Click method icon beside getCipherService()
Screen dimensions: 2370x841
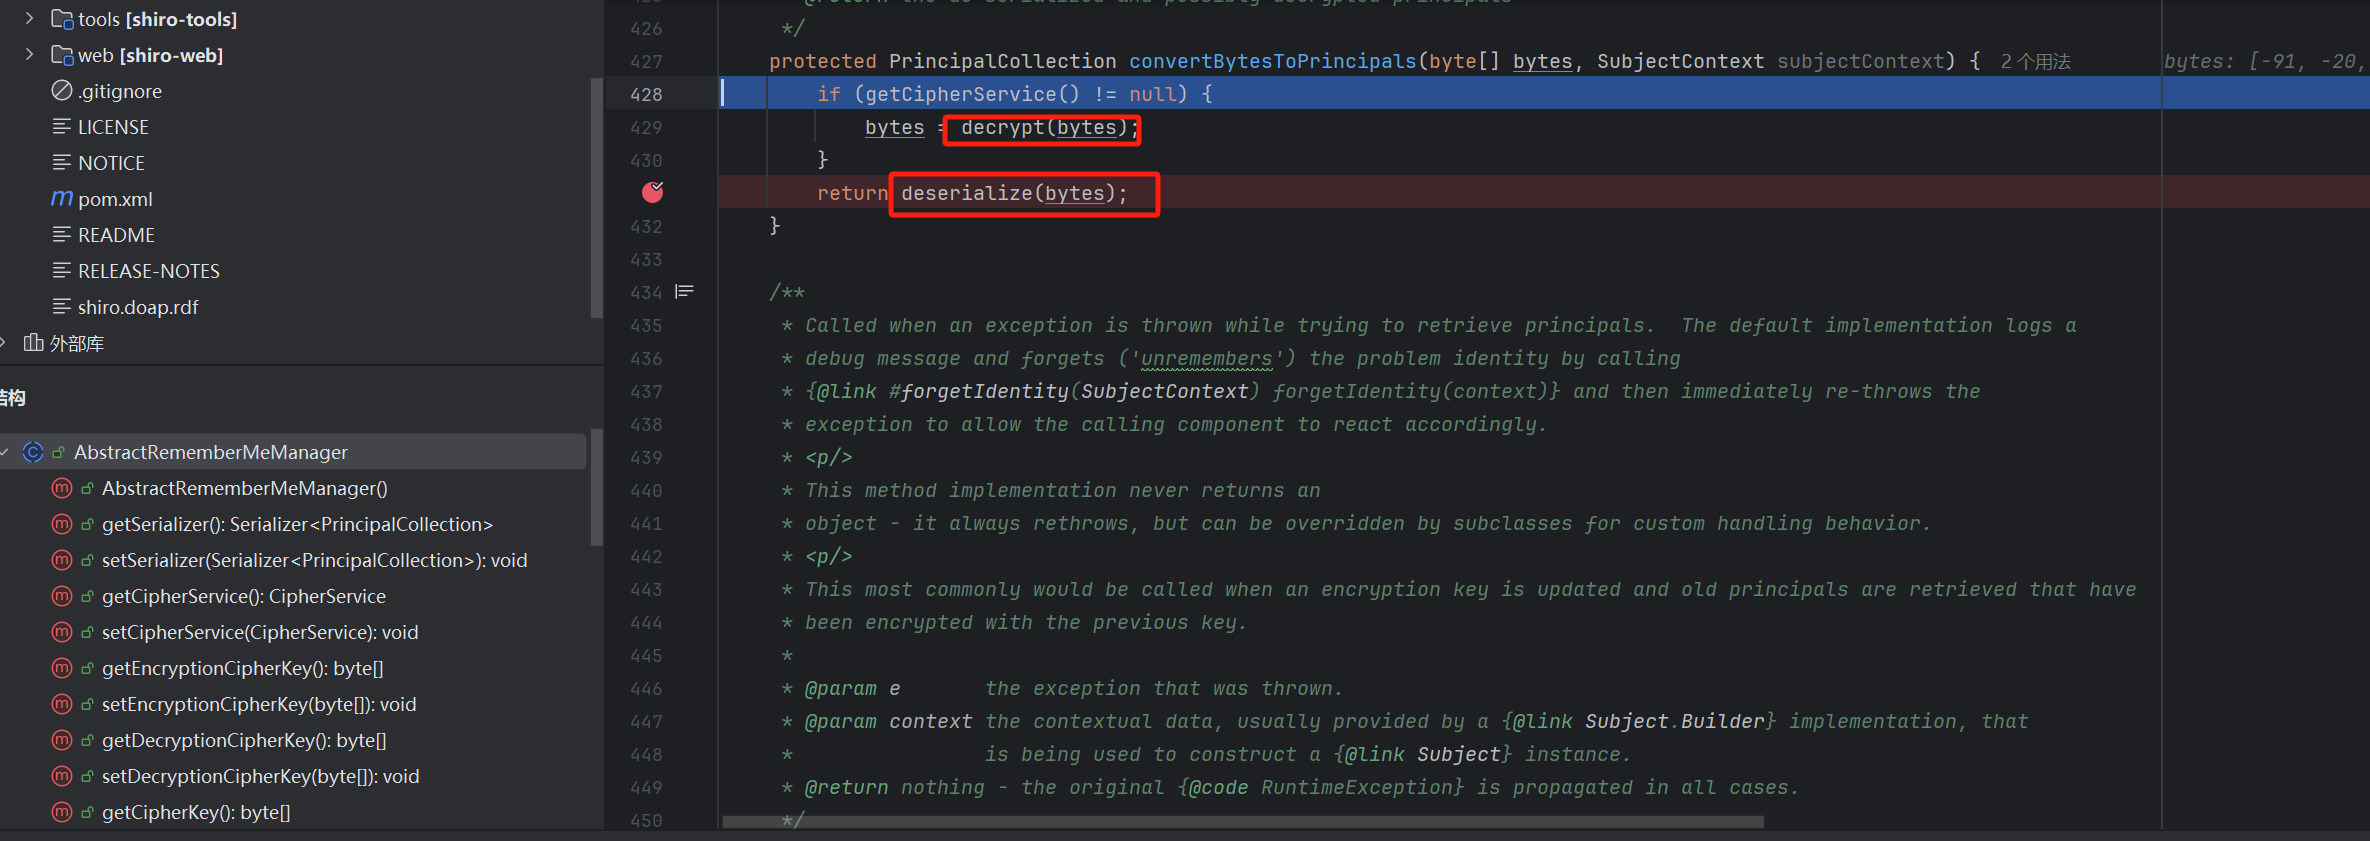62,596
